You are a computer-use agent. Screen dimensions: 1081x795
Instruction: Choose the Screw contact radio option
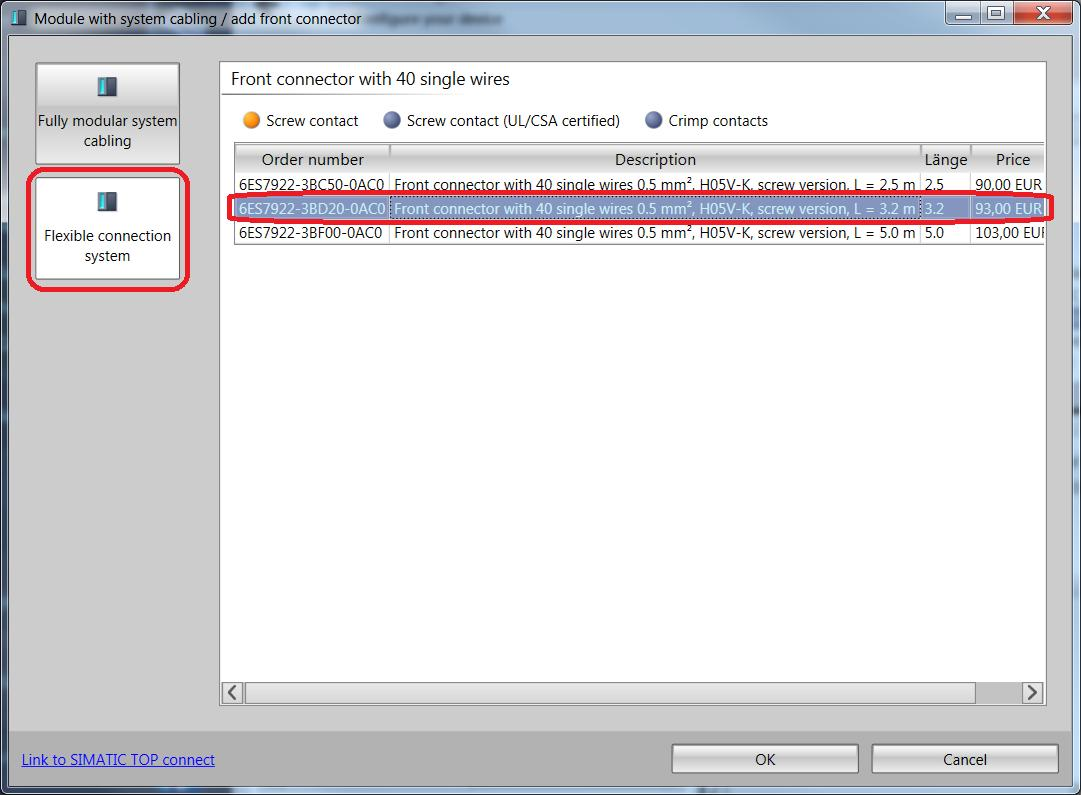301,121
